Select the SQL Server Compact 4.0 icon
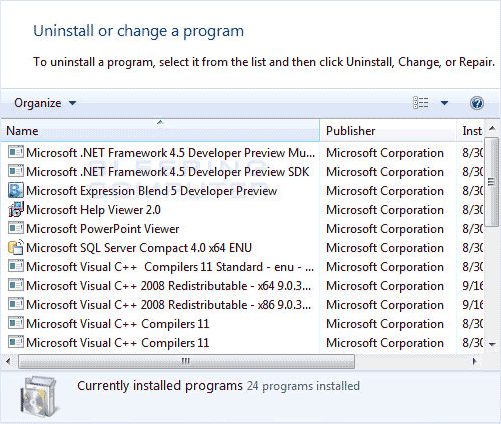501x424 pixels. 16,248
